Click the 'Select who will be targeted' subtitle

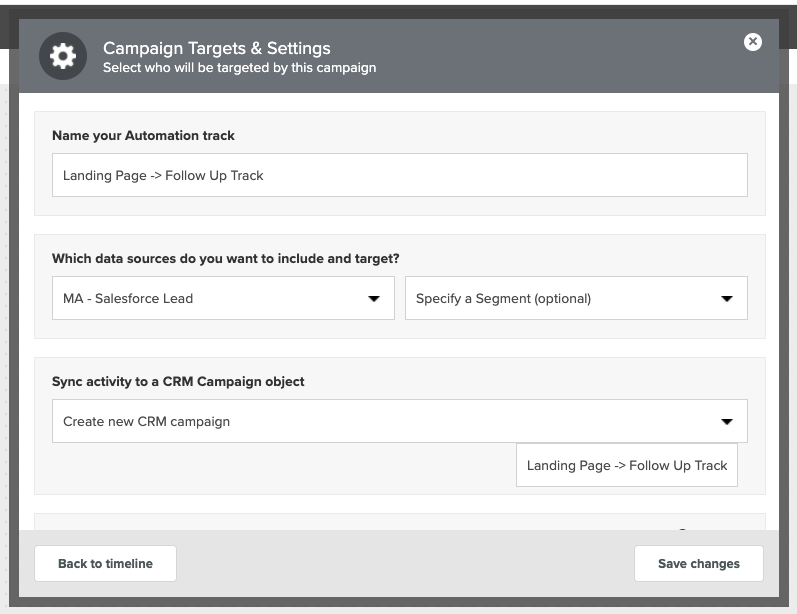239,68
